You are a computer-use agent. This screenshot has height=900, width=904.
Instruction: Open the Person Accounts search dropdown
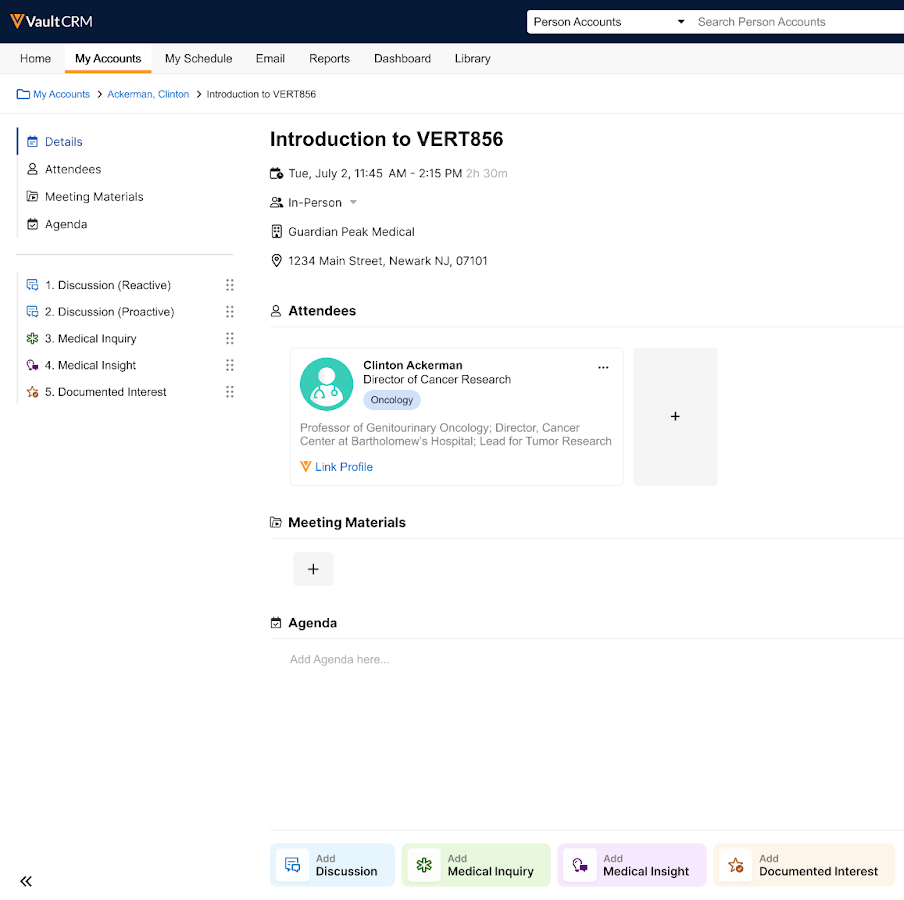tap(608, 22)
